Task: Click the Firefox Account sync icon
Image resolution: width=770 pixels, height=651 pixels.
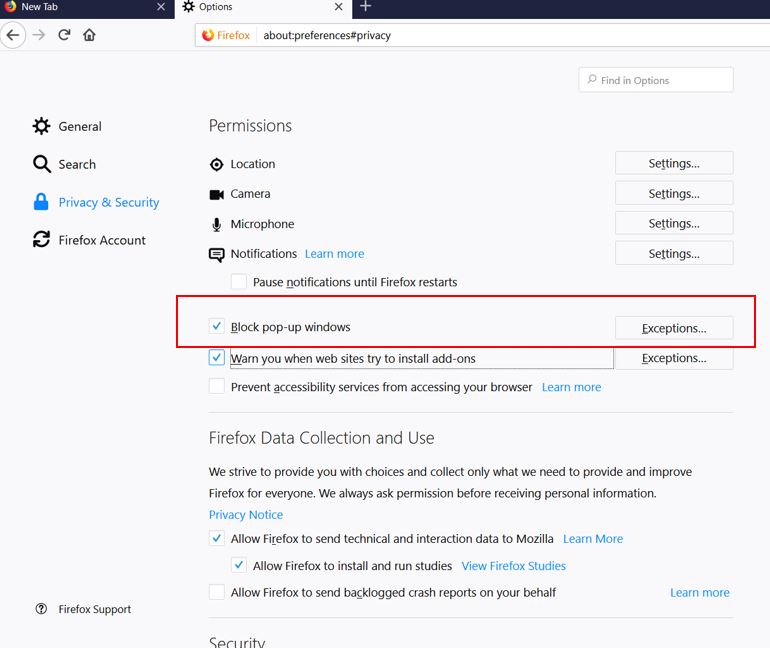Action: point(41,240)
